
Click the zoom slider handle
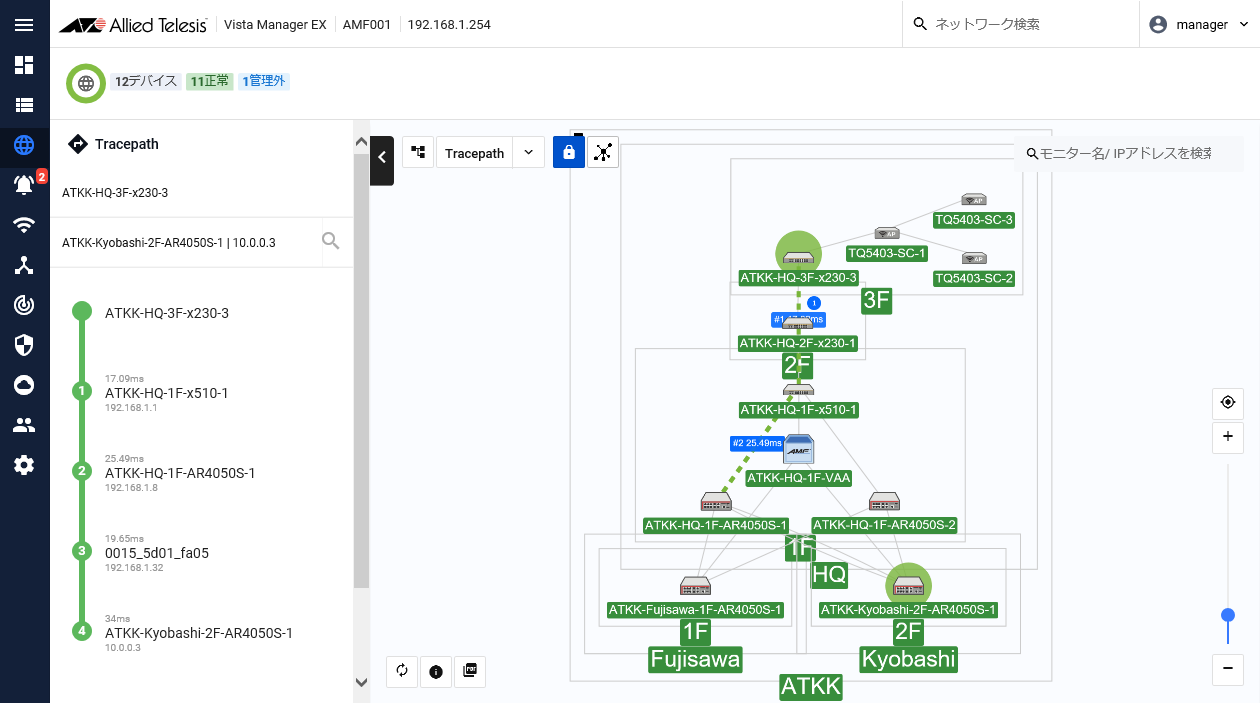tap(1228, 614)
